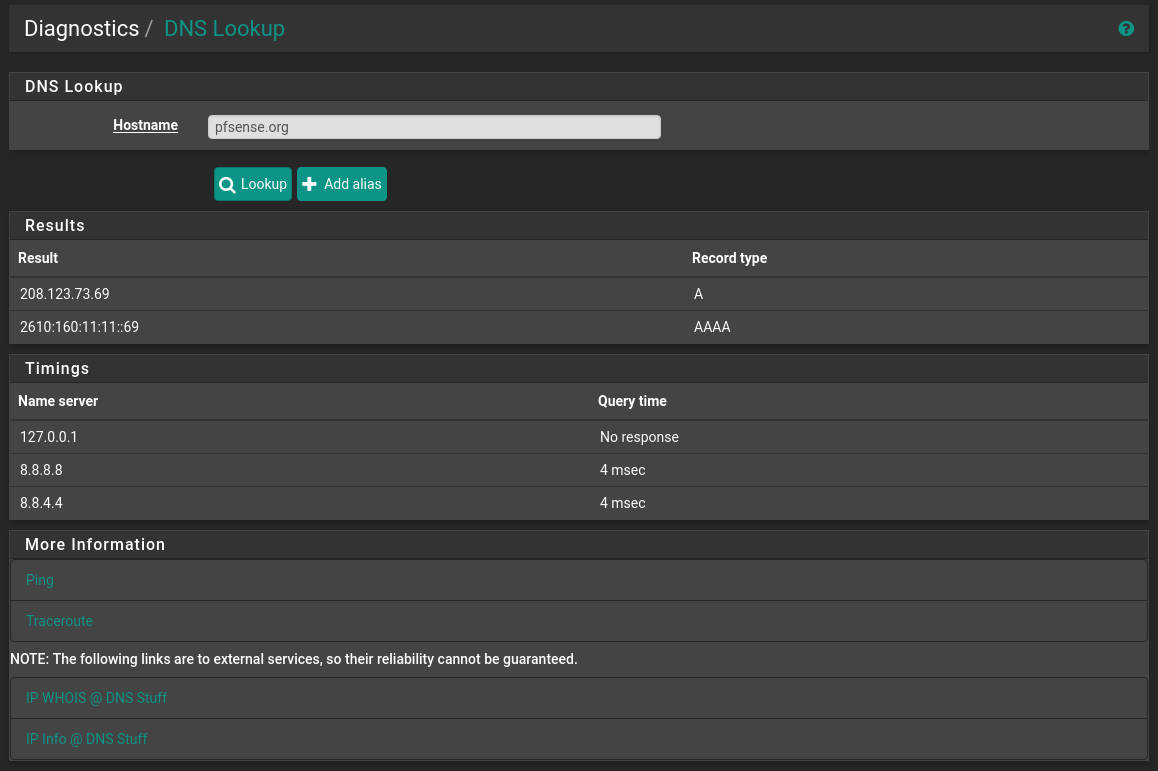Viewport: 1158px width, 771px height.
Task: Click the help question mark icon
Action: [x=1126, y=28]
